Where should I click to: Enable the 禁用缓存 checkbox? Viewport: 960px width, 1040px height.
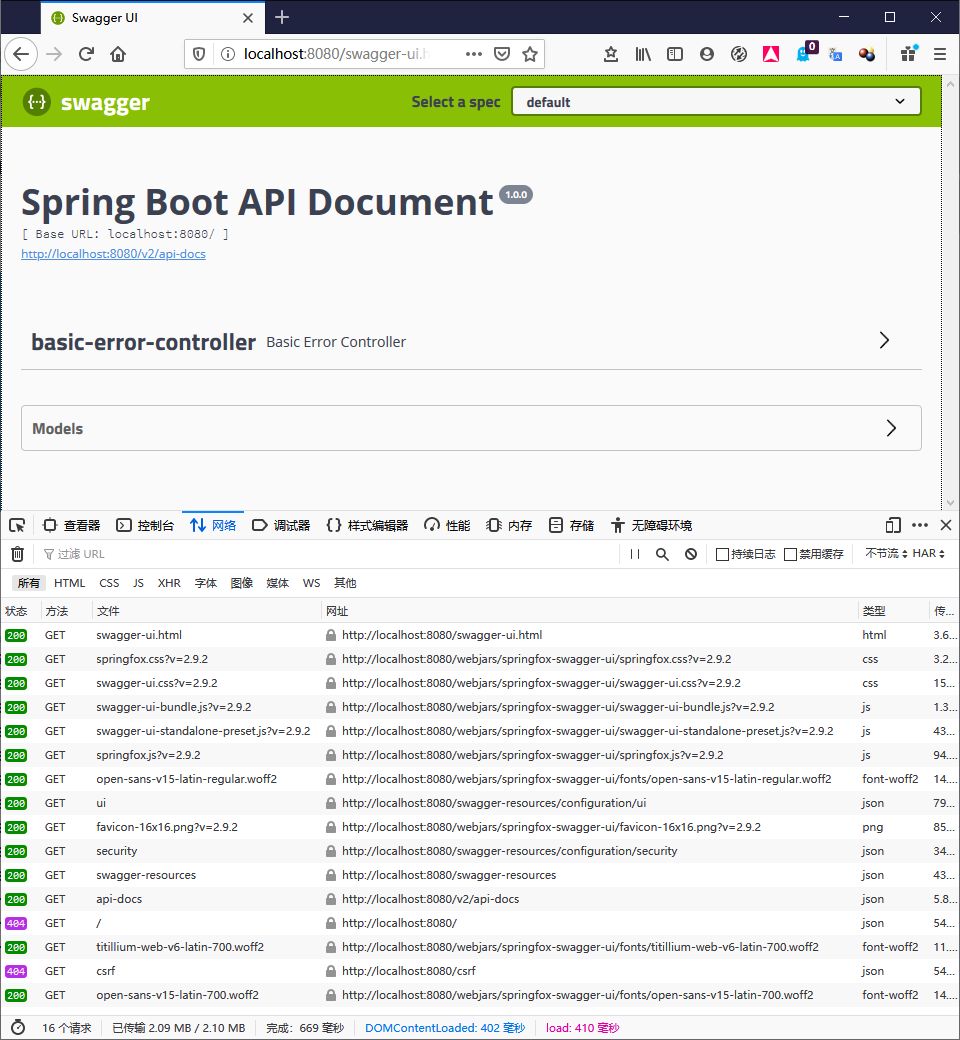(791, 554)
